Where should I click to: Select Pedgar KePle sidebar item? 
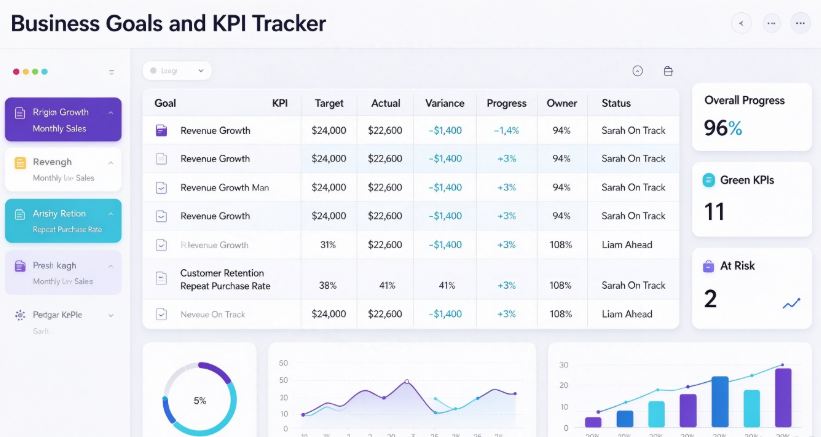pyautogui.click(x=63, y=321)
